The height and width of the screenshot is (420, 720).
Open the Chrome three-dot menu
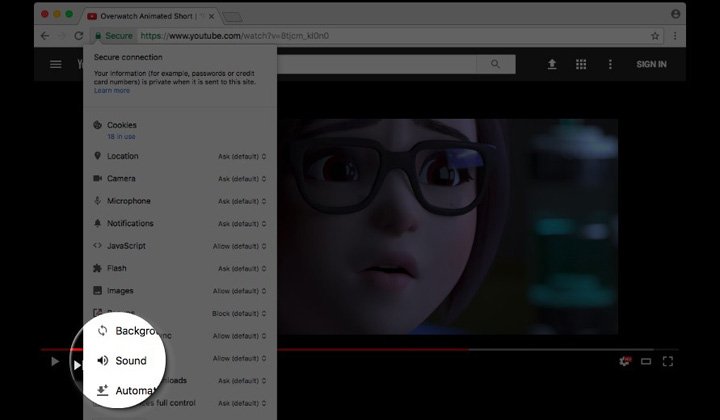tap(675, 36)
